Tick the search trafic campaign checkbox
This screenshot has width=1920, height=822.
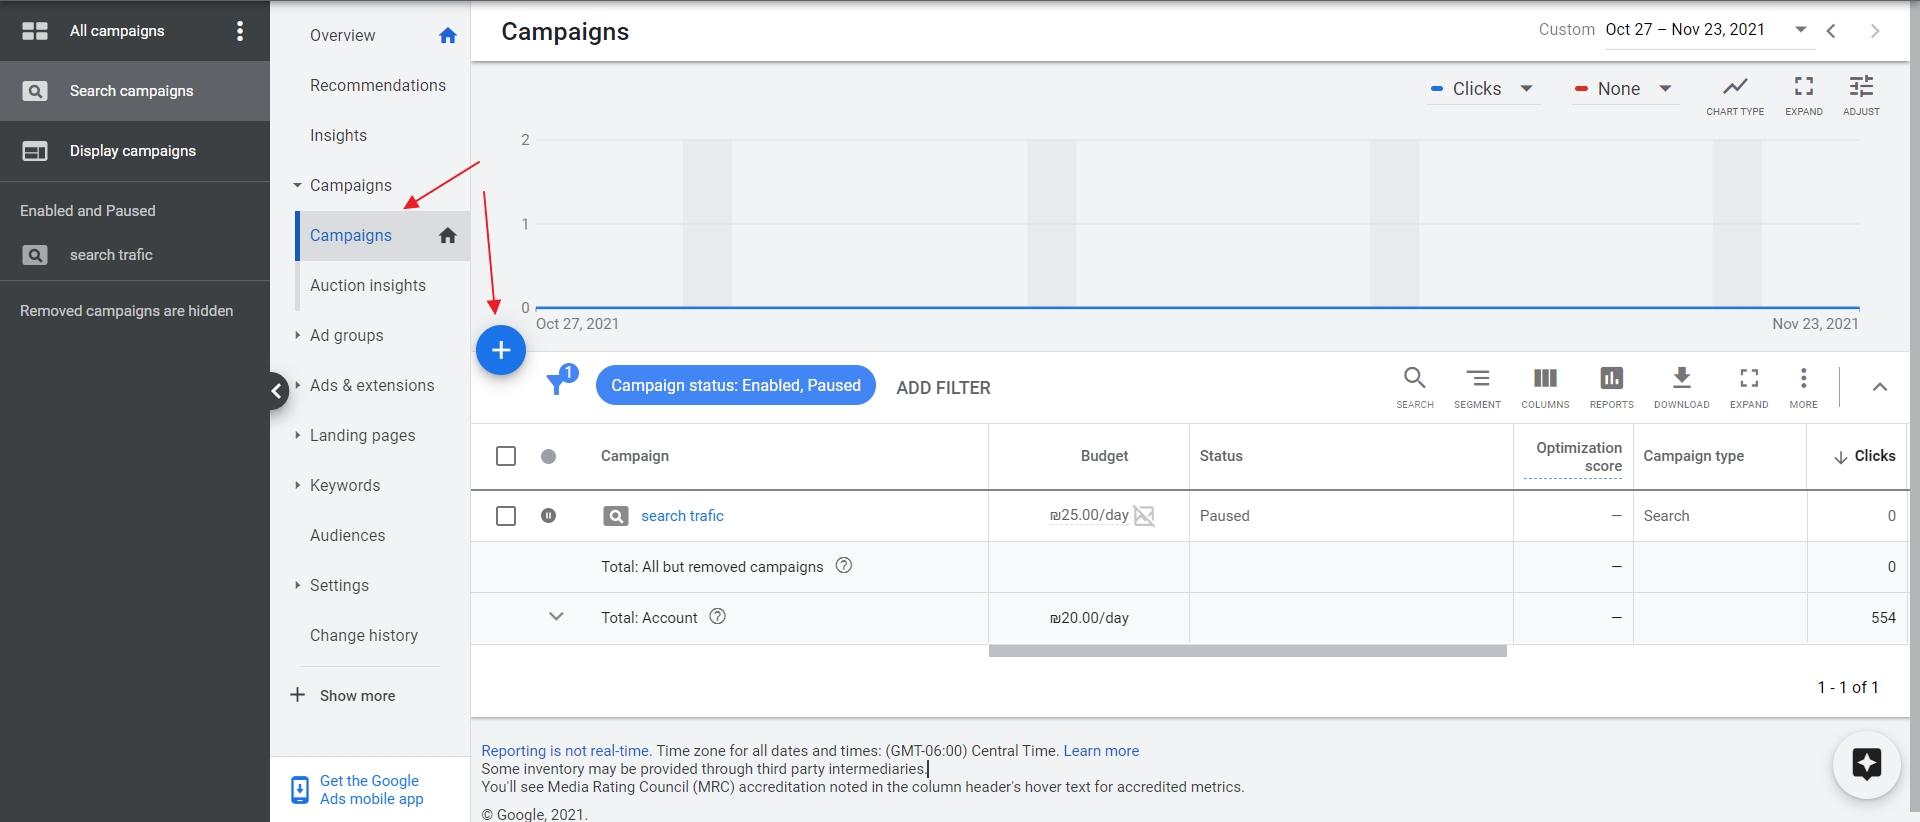pos(506,516)
